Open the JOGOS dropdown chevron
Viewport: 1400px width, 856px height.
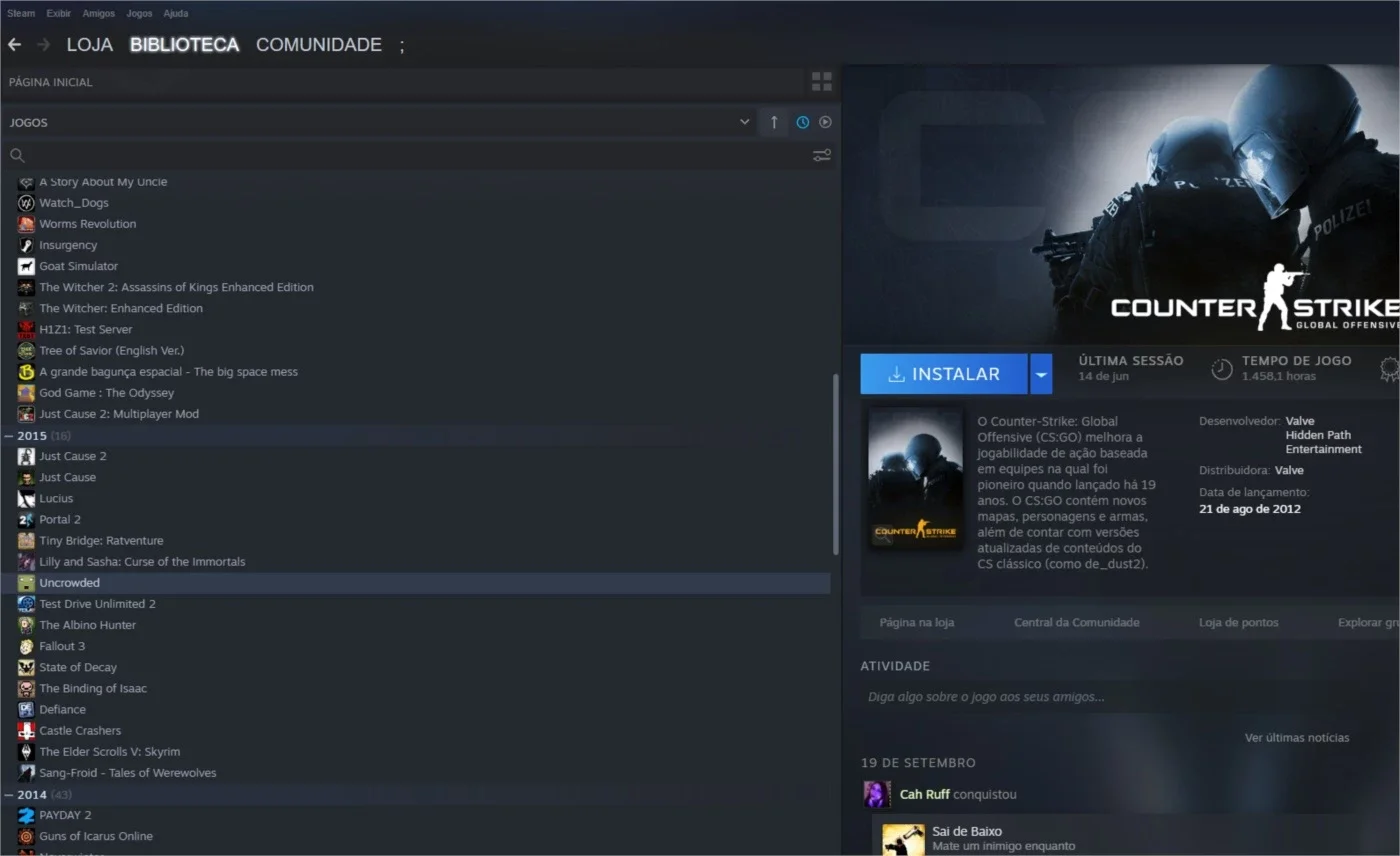click(x=744, y=122)
